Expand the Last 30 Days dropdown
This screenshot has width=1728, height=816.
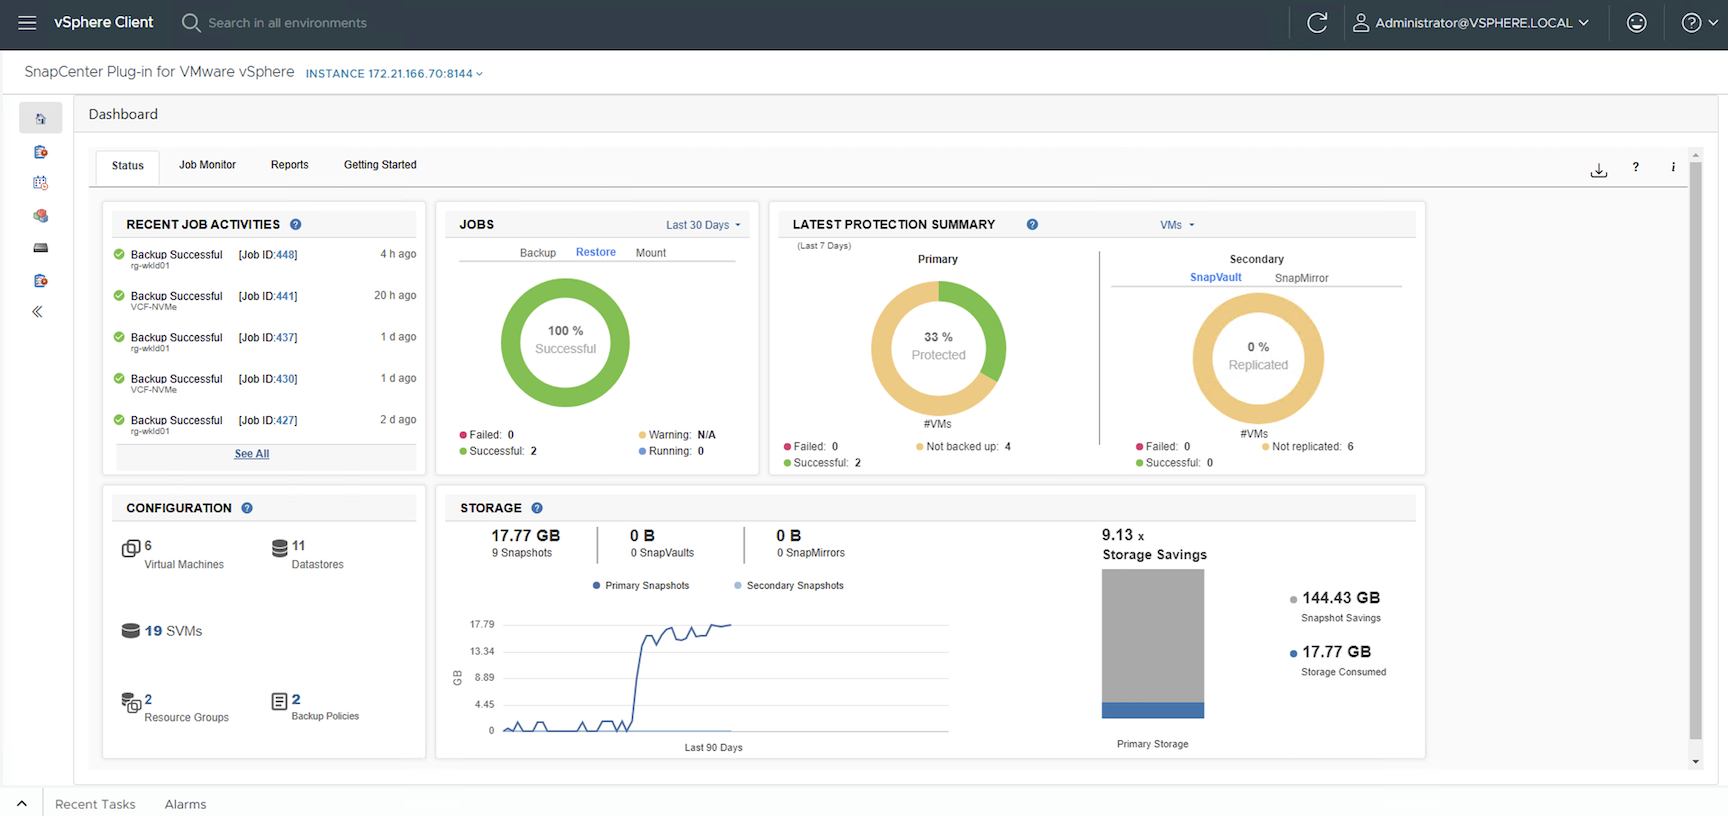703,225
